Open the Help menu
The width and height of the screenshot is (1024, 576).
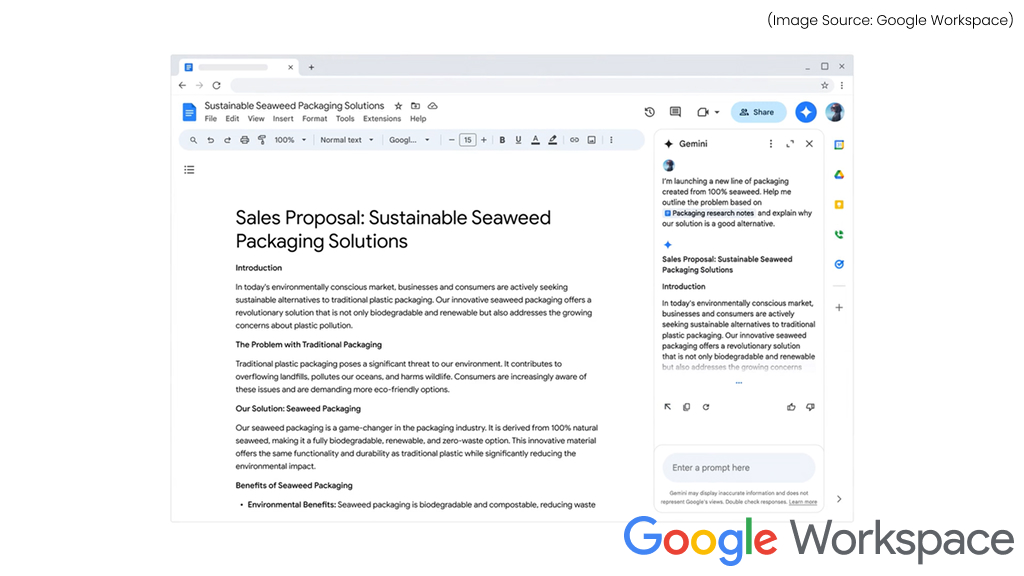(418, 119)
